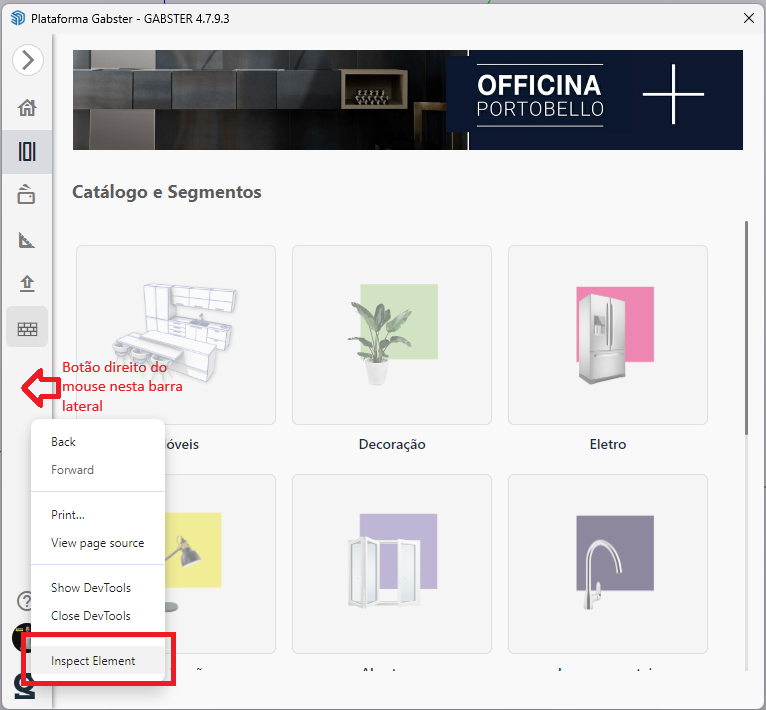
Task: Click View page source menu entry
Action: coord(97,543)
